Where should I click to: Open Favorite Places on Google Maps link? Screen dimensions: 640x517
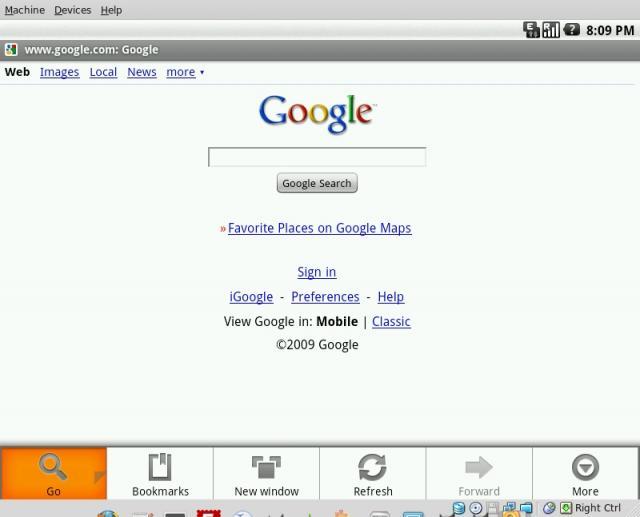point(320,228)
